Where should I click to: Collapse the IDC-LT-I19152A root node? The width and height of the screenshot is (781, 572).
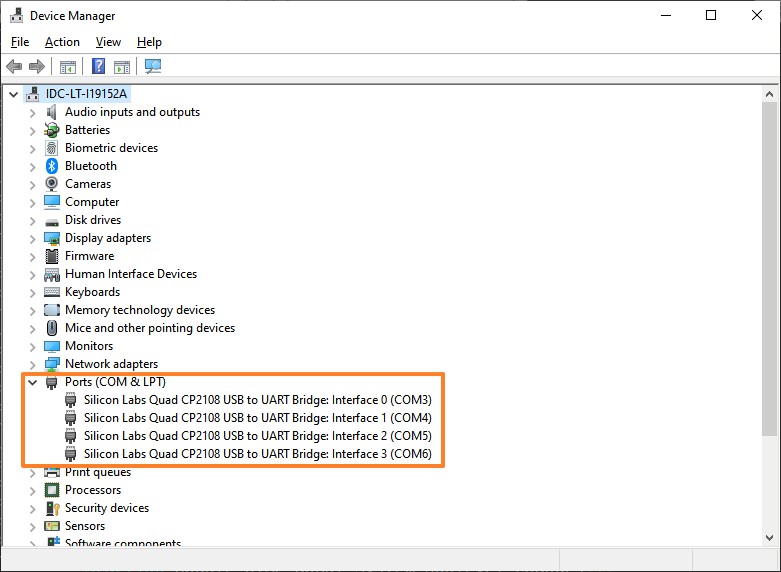click(13, 94)
